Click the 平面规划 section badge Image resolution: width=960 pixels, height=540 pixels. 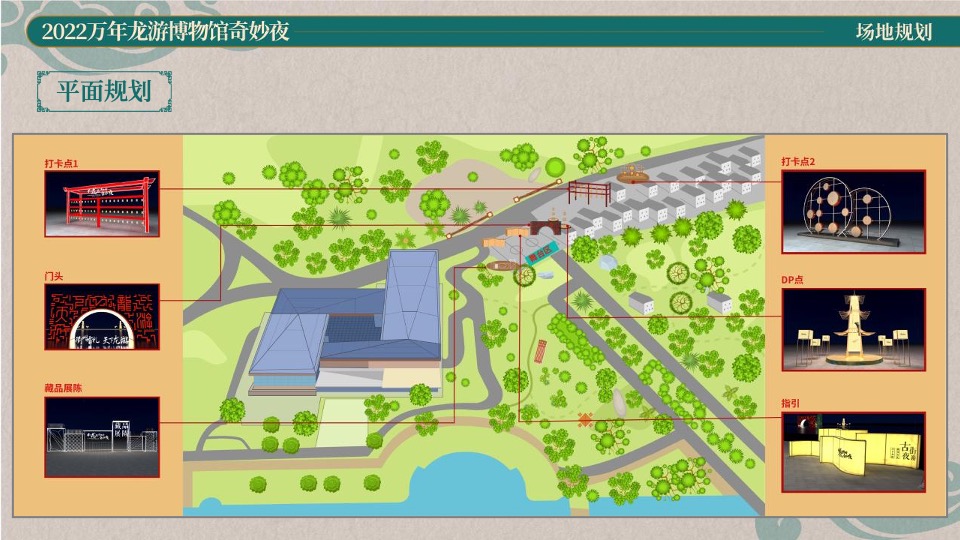104,91
